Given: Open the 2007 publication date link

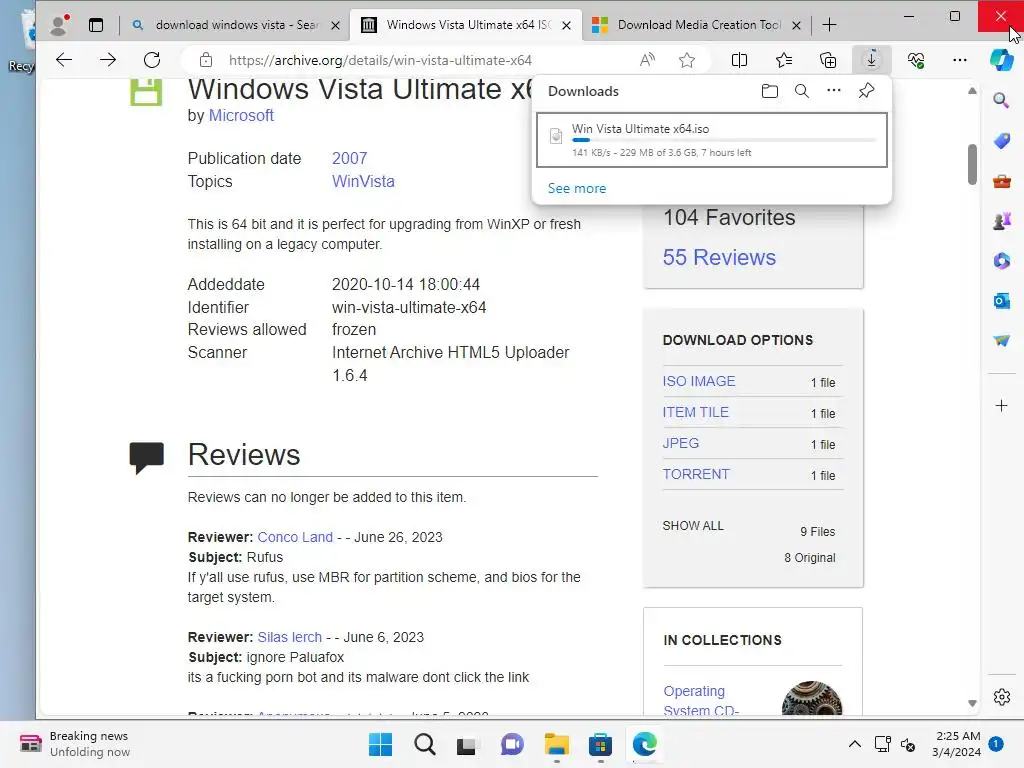Looking at the screenshot, I should click(x=349, y=158).
